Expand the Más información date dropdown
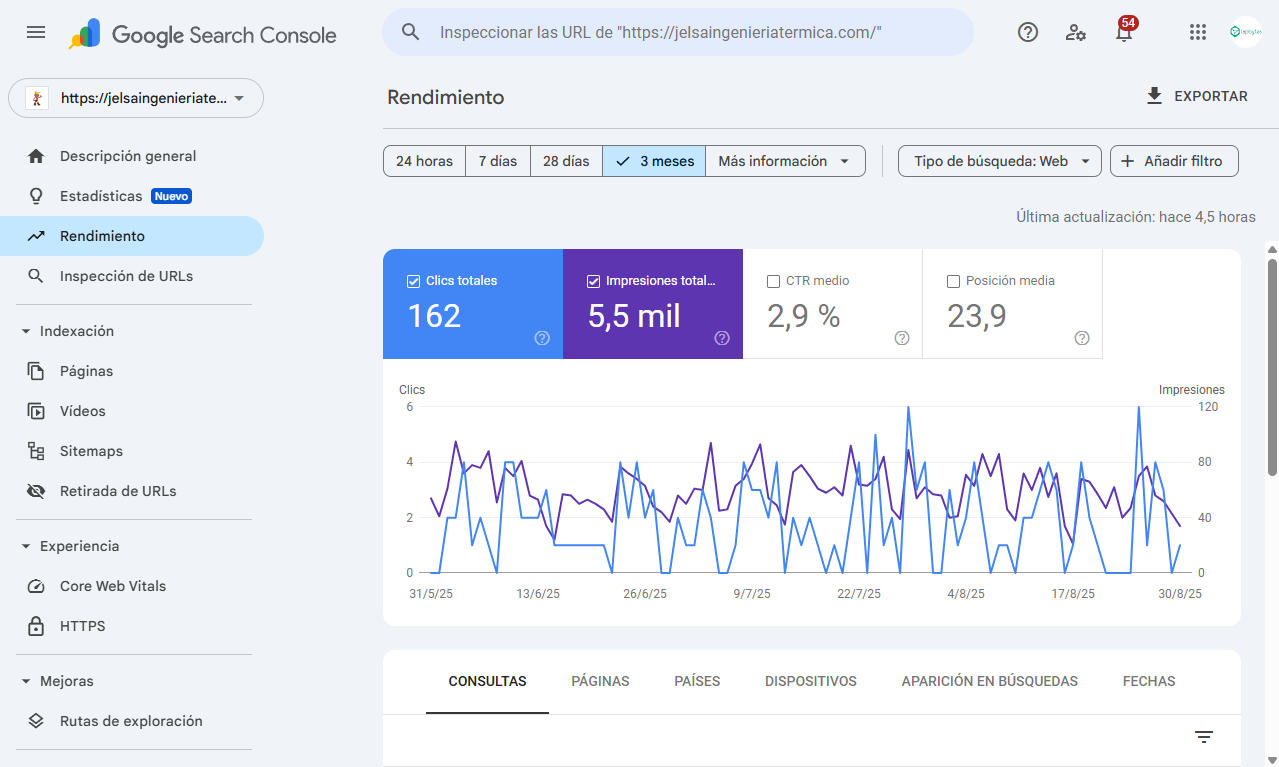Screen dimensions: 1279x767 pos(784,161)
